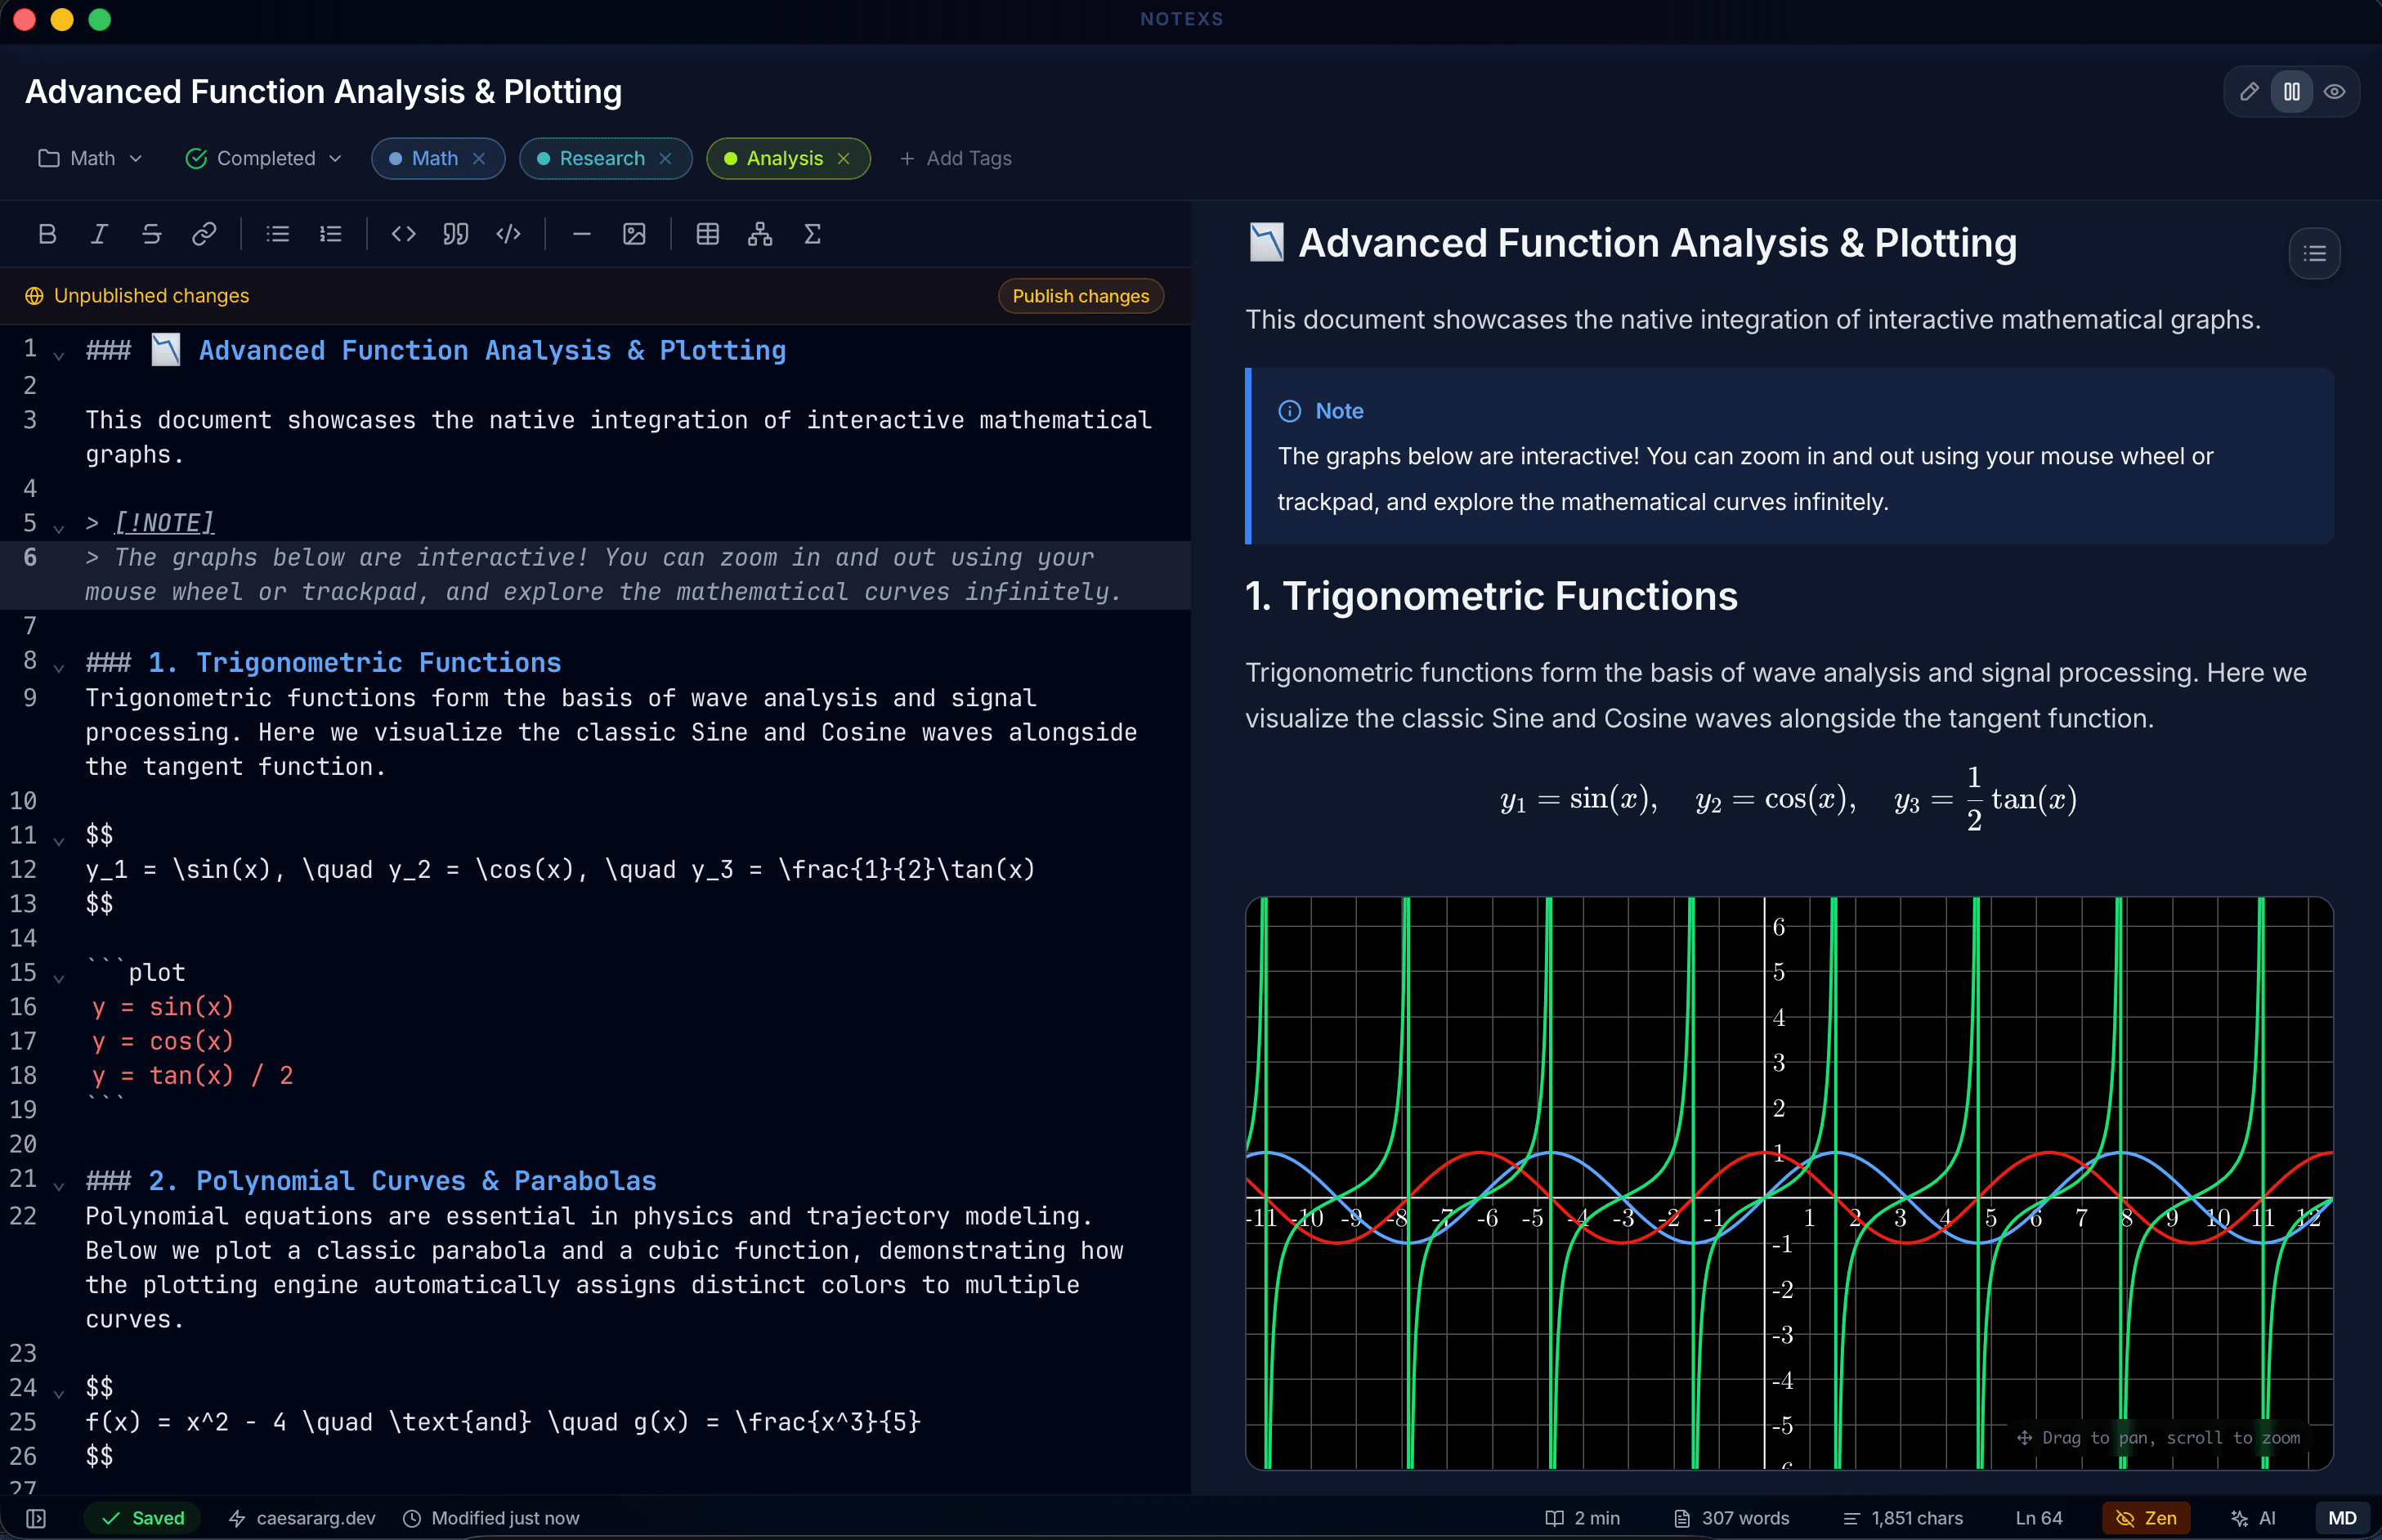Insert a diagram
2382x1540 pixels.
coord(760,234)
